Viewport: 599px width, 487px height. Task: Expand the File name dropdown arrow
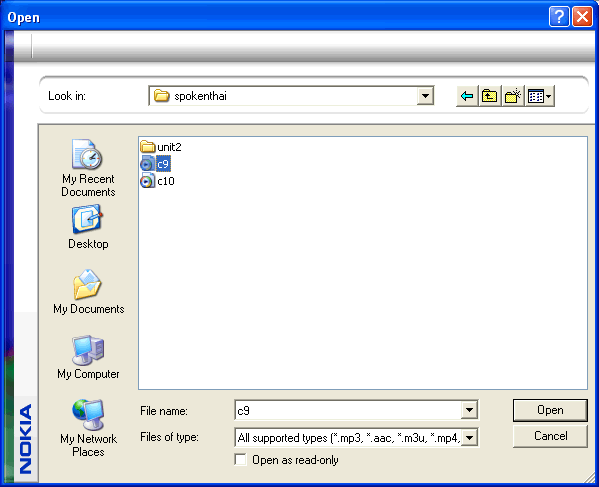point(469,411)
